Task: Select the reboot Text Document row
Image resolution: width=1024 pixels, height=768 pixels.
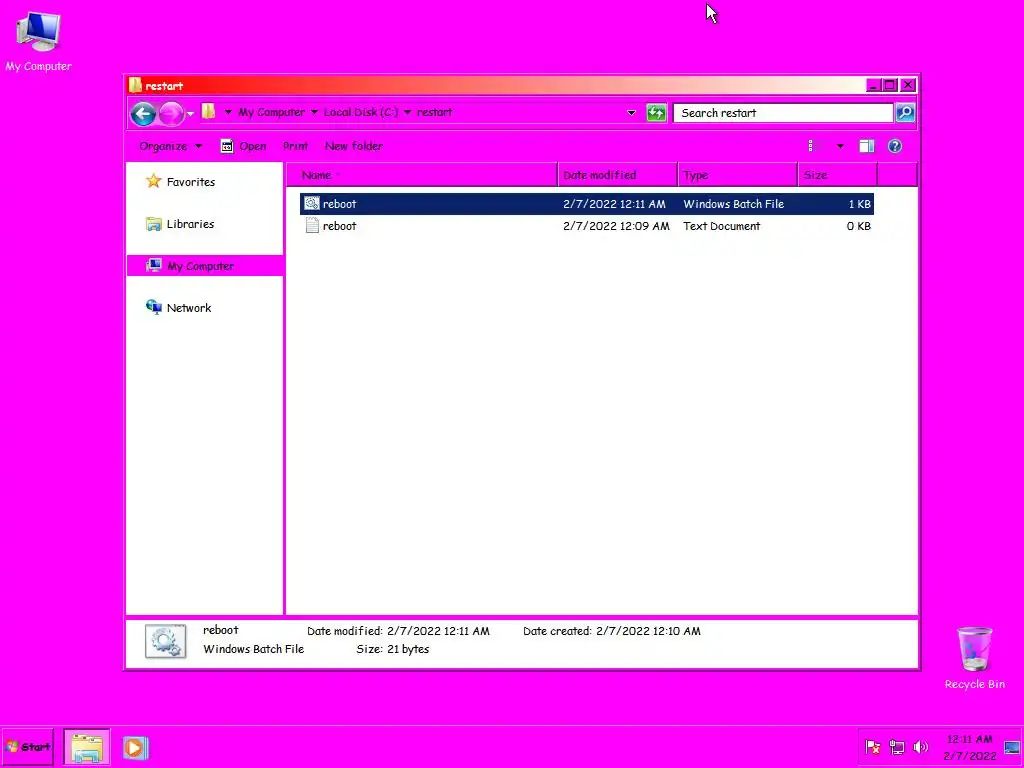Action: (x=586, y=226)
